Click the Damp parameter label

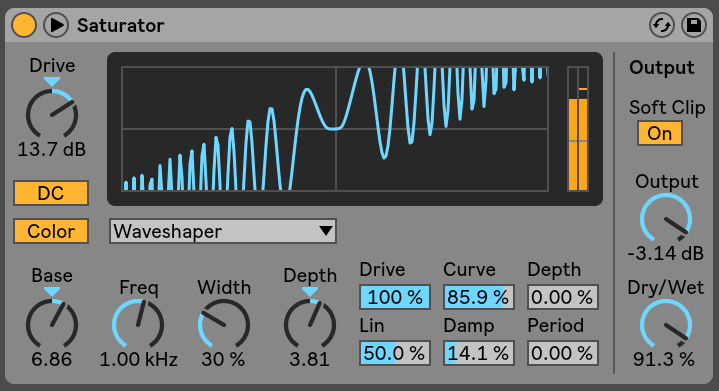[469, 326]
